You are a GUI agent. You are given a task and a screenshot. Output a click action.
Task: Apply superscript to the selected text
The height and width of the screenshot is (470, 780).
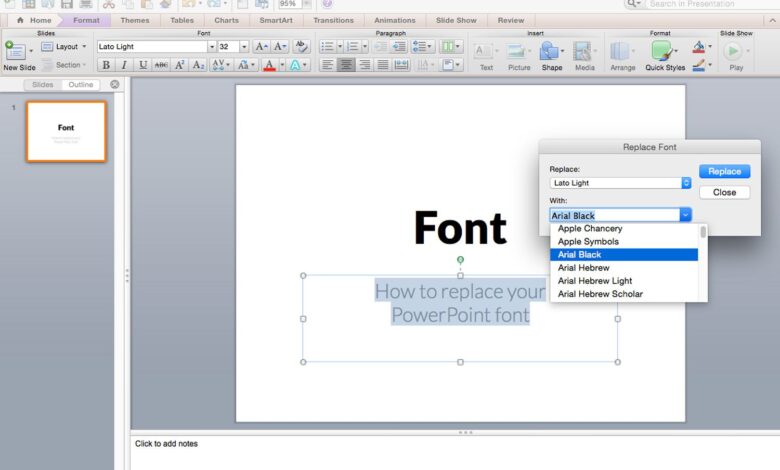pyautogui.click(x=180, y=65)
